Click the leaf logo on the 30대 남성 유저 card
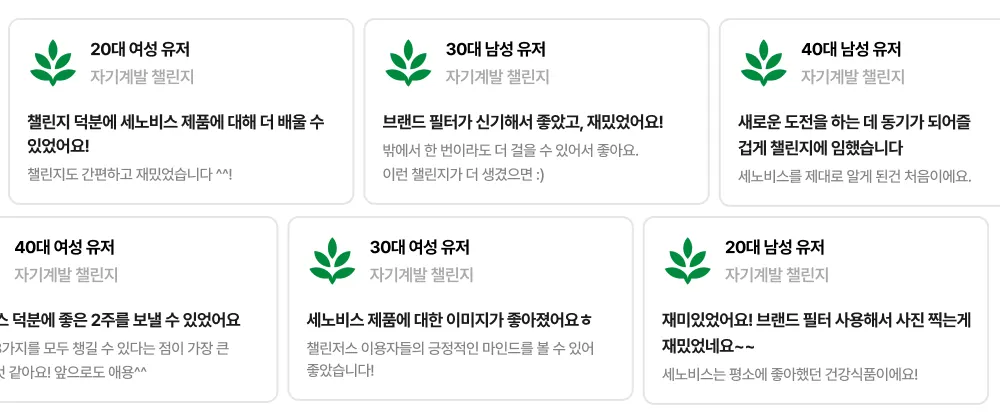This screenshot has height=420, width=1000. coord(408,62)
